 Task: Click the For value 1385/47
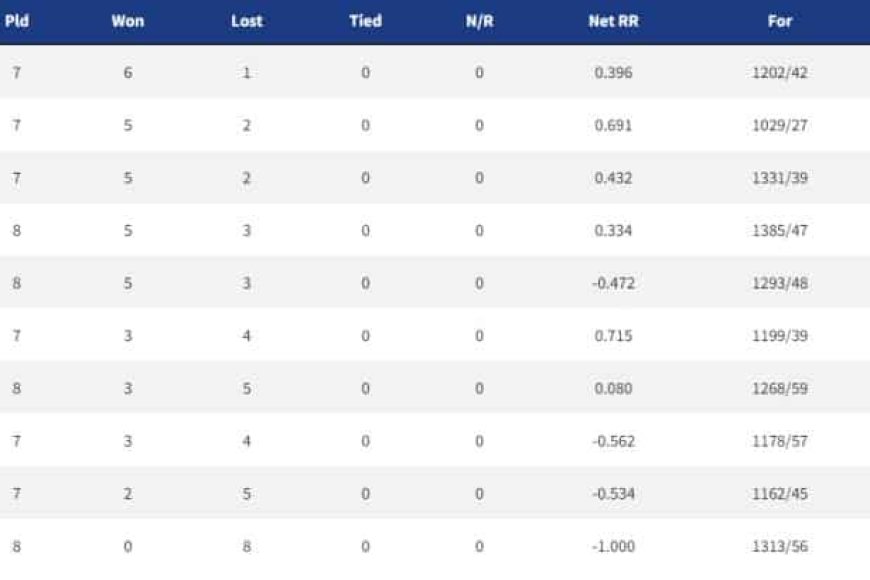click(x=780, y=230)
